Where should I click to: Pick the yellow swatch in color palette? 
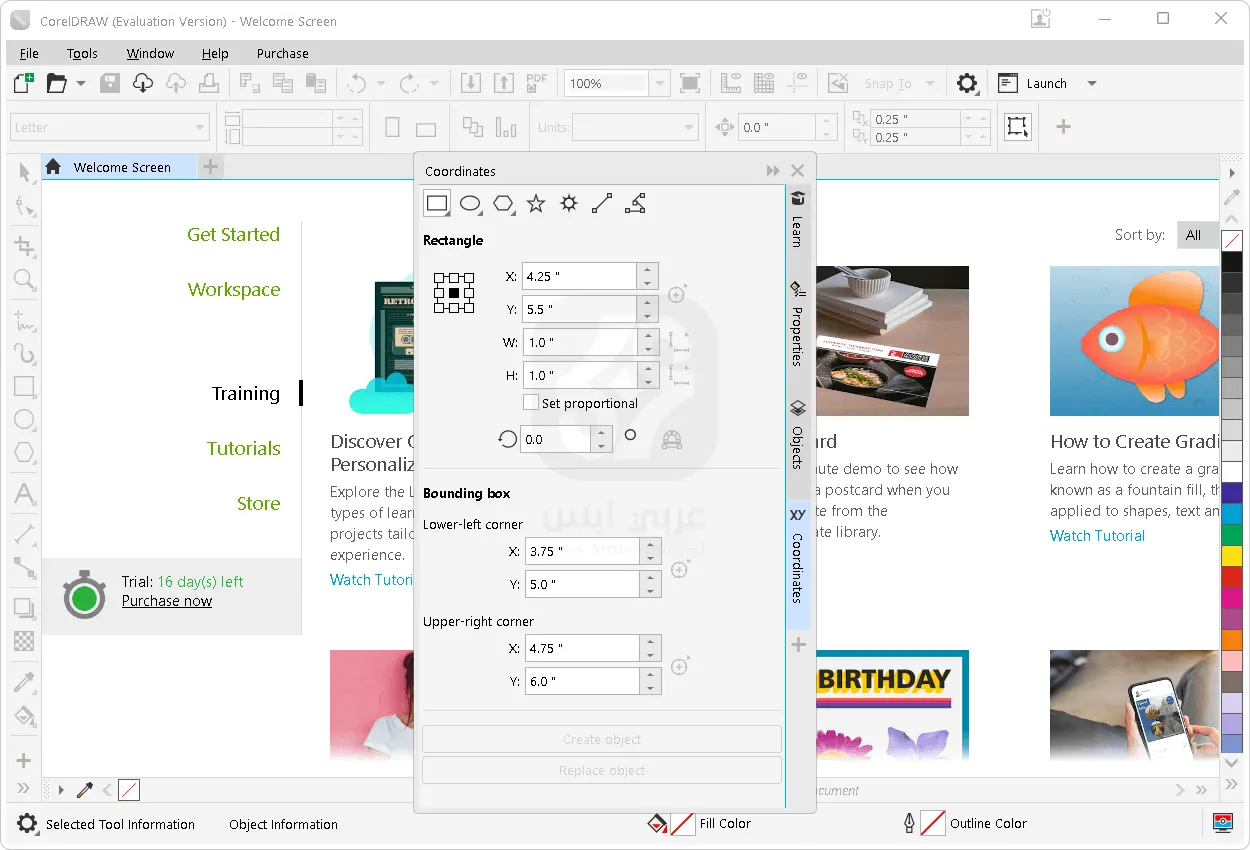click(1232, 555)
